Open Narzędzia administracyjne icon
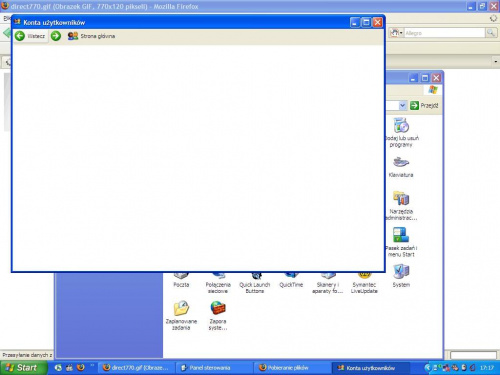Image resolution: width=500 pixels, height=375 pixels. [x=401, y=205]
